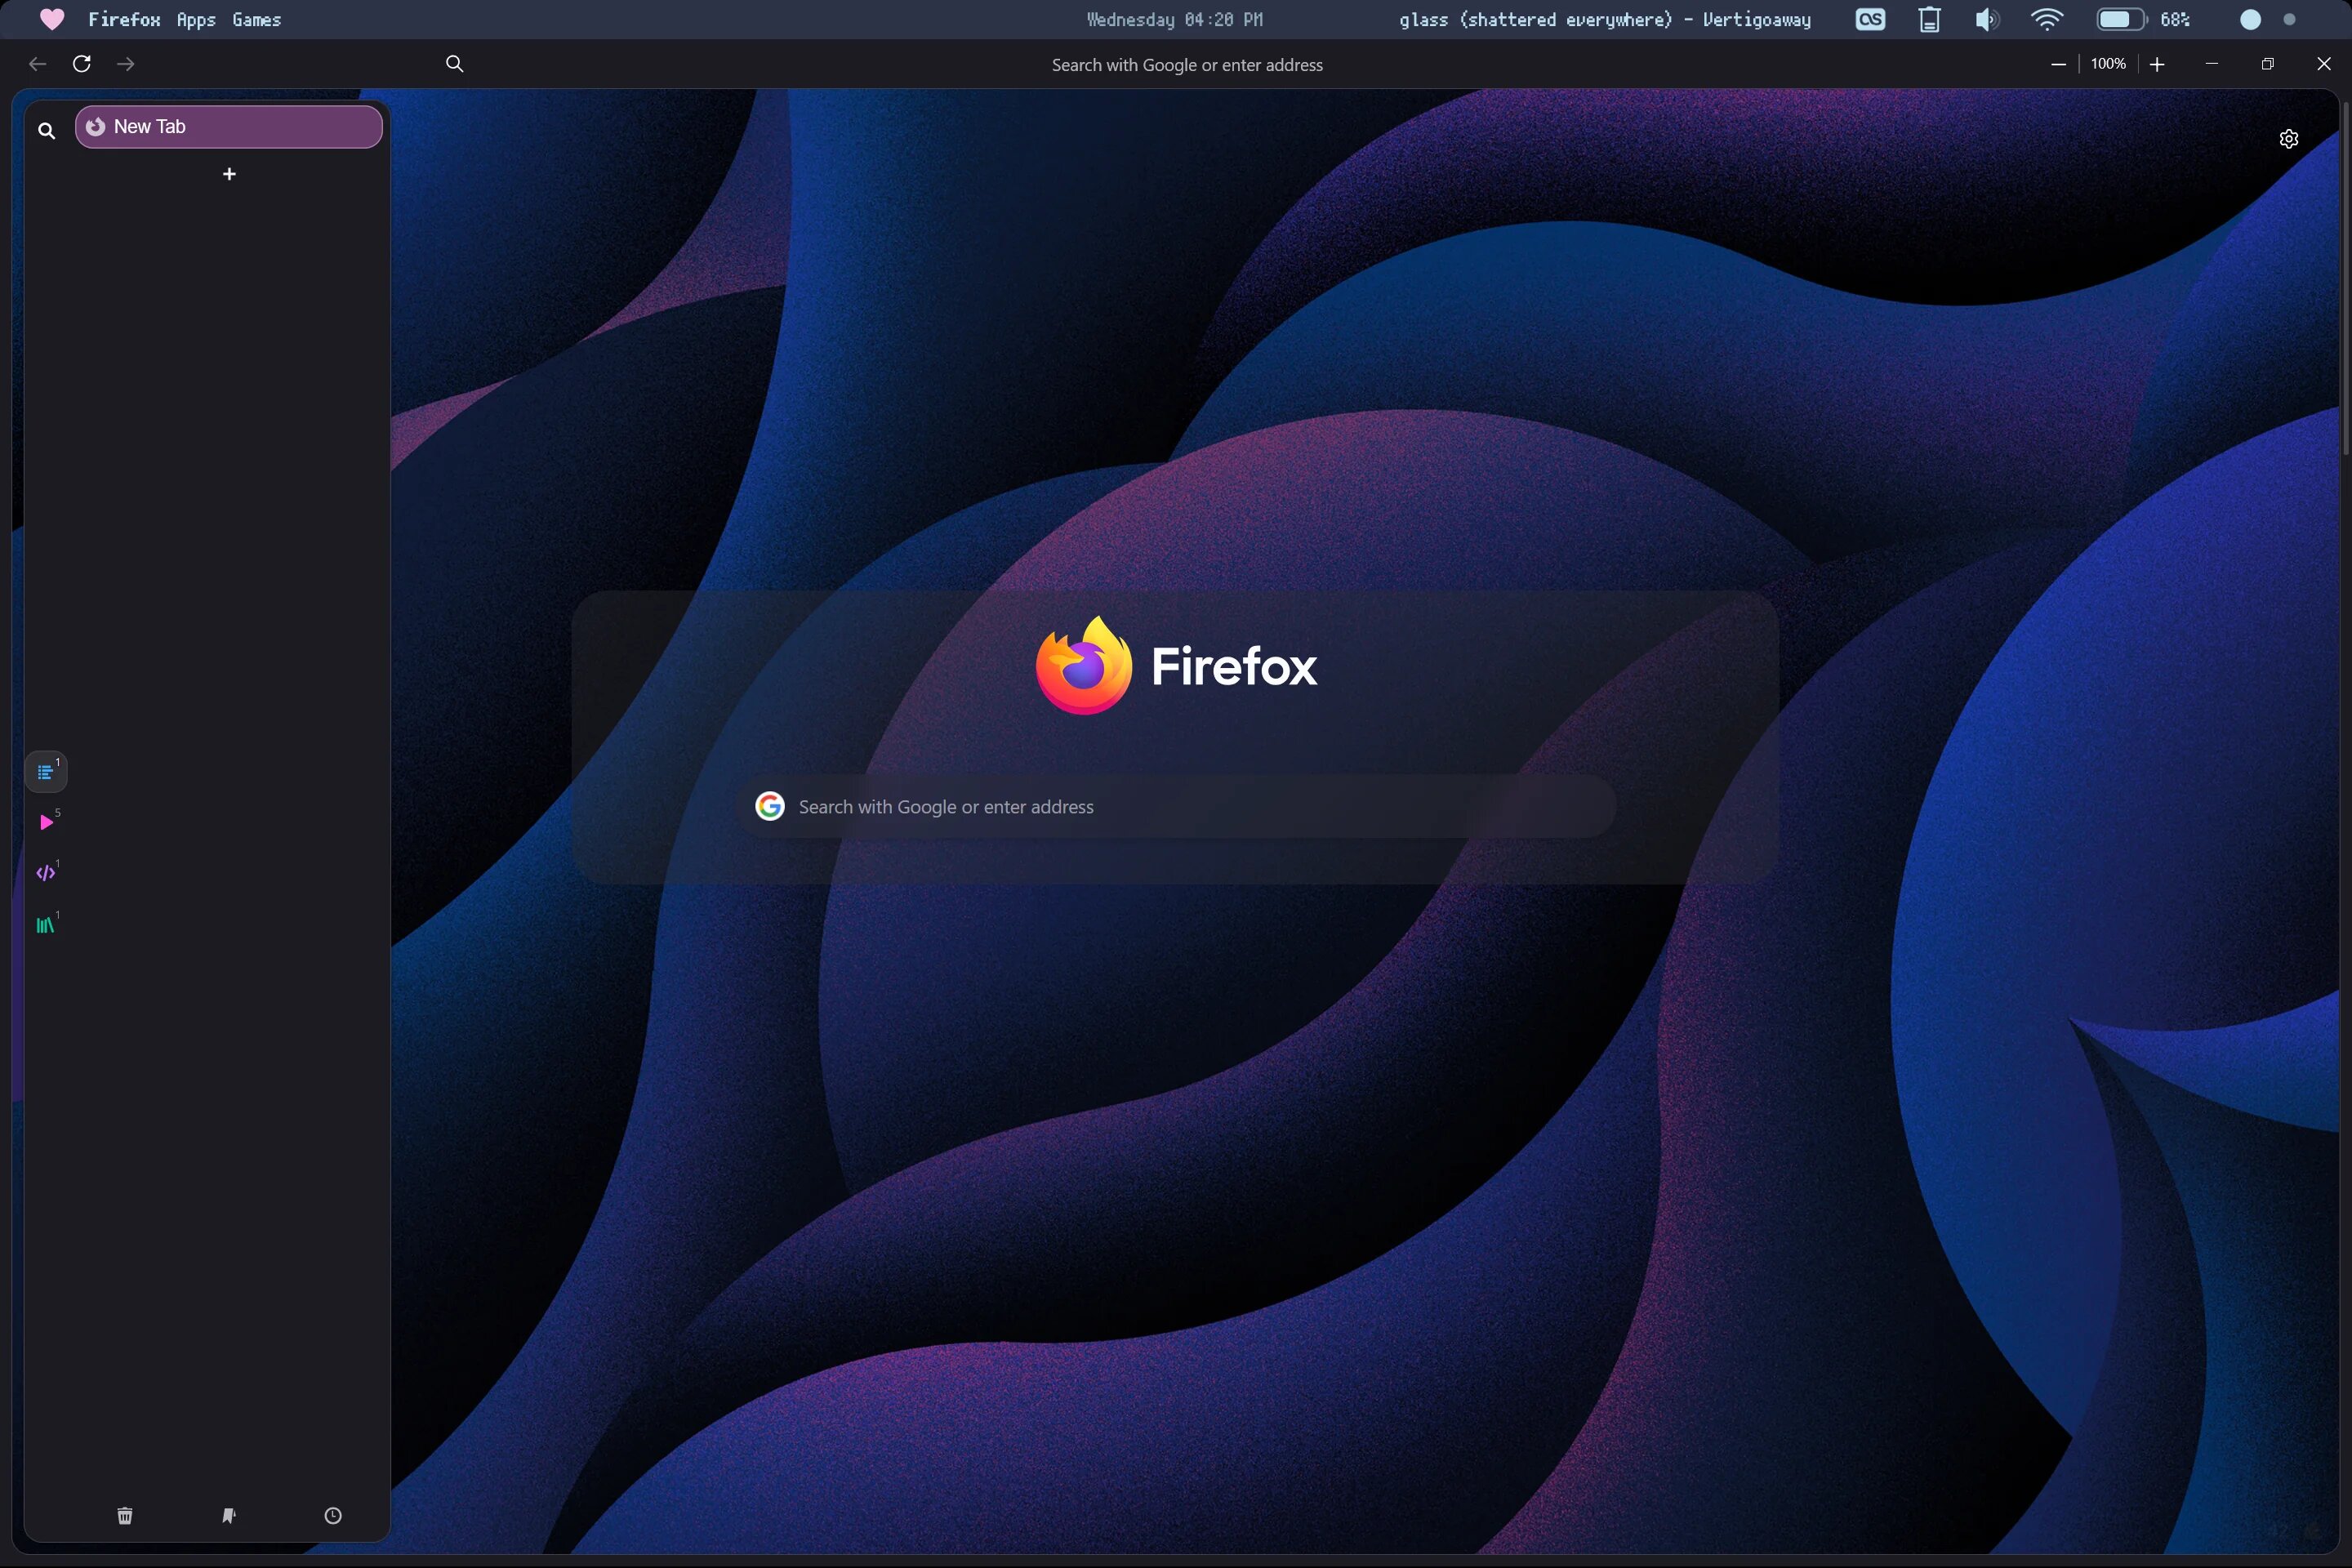Open the sidebar bookmarks panel
The width and height of the screenshot is (2352, 1568).
click(229, 1516)
